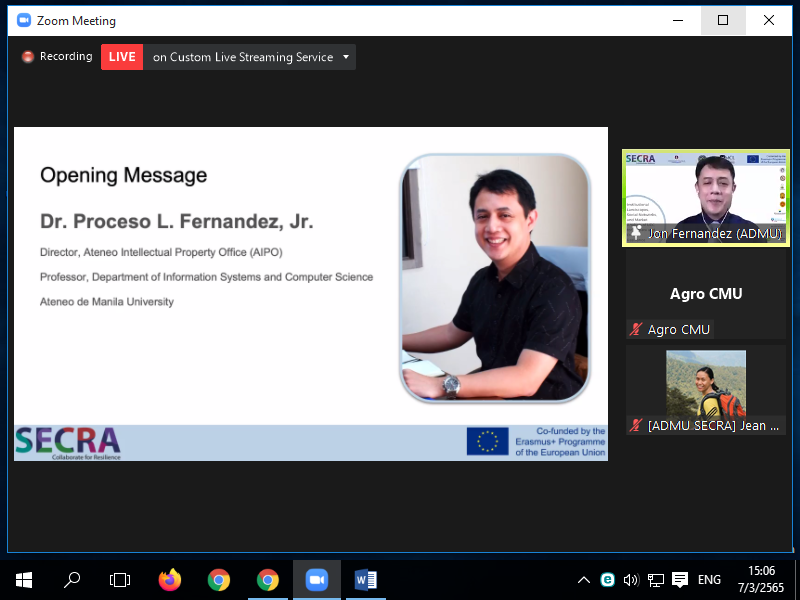The height and width of the screenshot is (600, 800).
Task: Close the Zoom Meeting window
Action: pyautogui.click(x=769, y=20)
